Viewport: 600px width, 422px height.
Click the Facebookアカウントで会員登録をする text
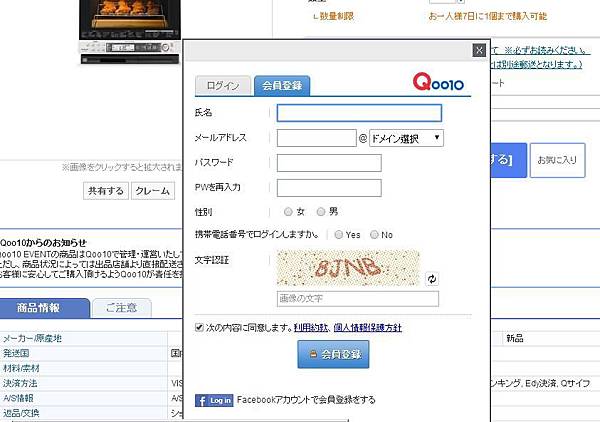306,400
